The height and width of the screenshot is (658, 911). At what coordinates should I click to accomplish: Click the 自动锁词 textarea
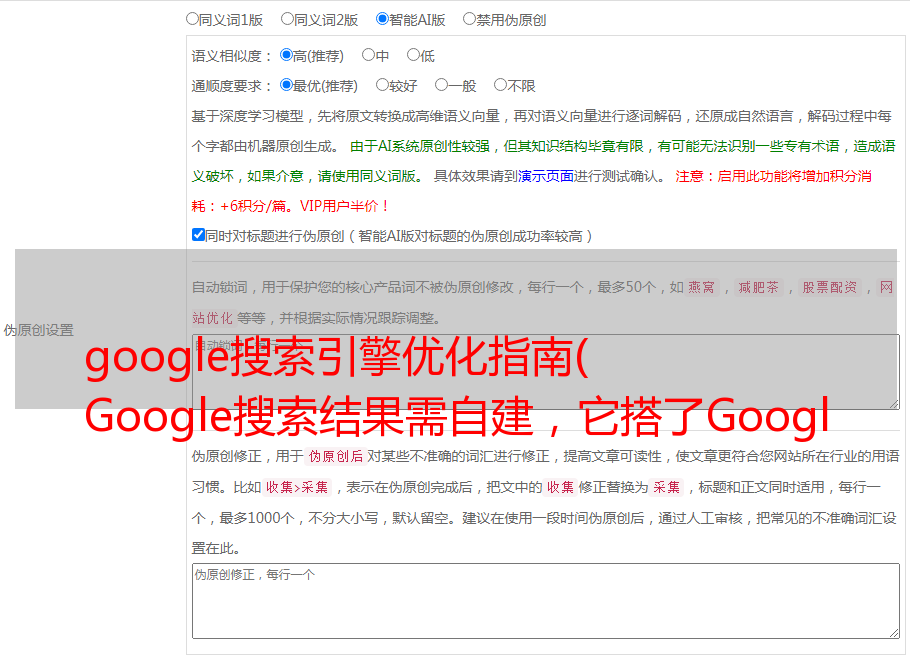point(546,372)
